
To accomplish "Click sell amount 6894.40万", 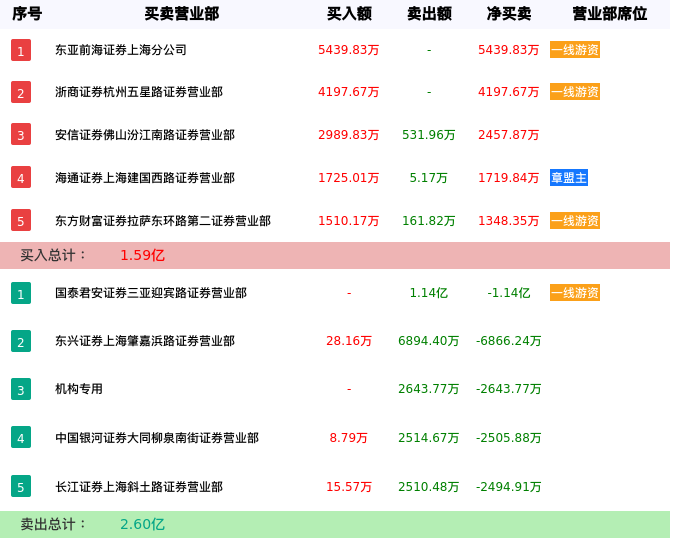I will 429,341.
